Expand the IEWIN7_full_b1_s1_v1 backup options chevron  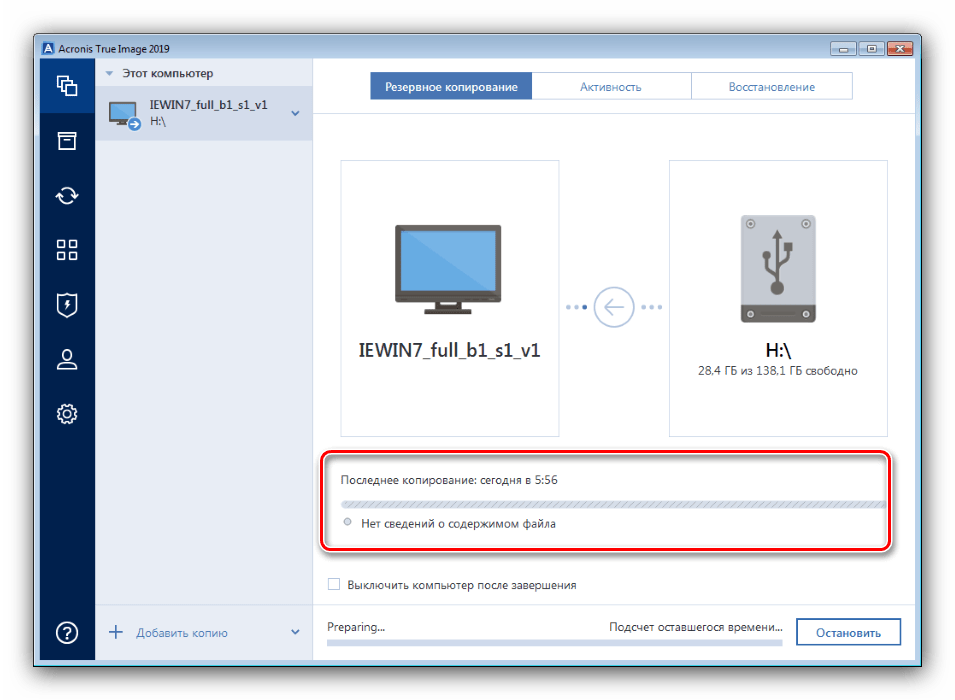pyautogui.click(x=295, y=113)
